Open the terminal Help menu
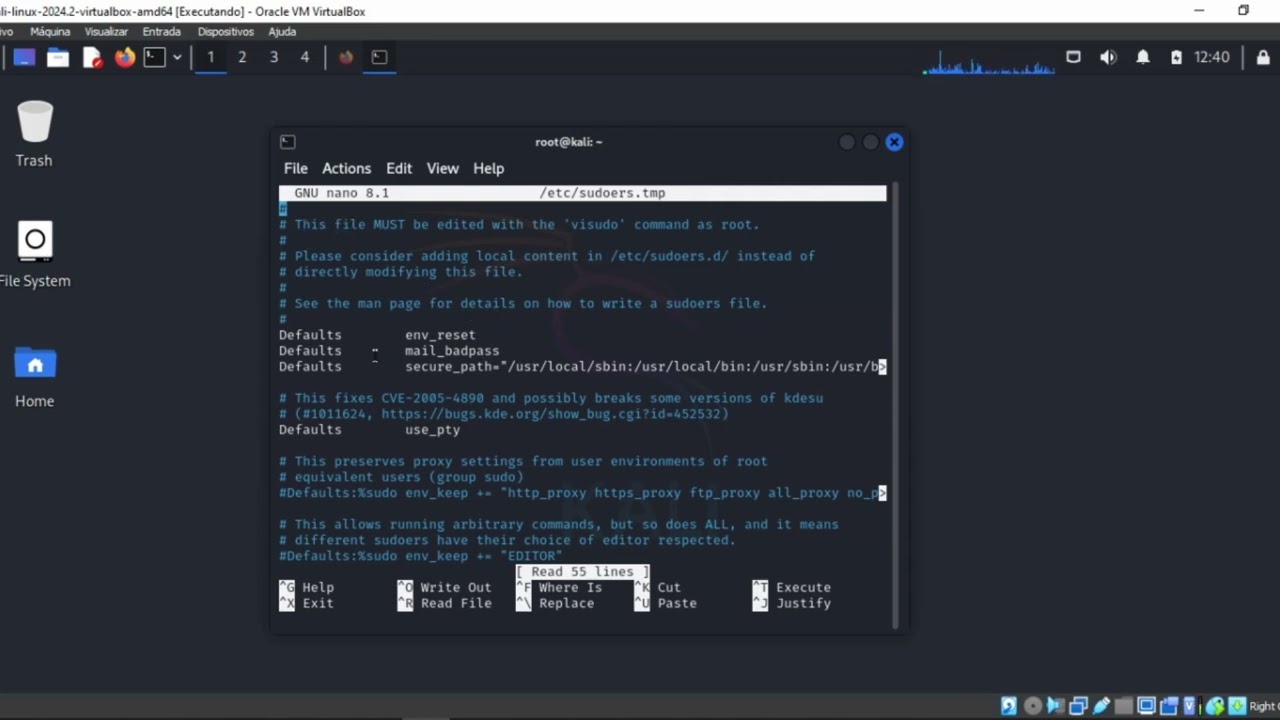The height and width of the screenshot is (720, 1280). pos(488,168)
